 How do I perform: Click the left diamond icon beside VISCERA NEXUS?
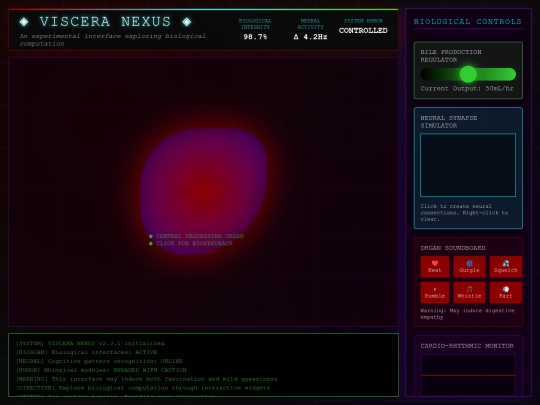[24, 22]
